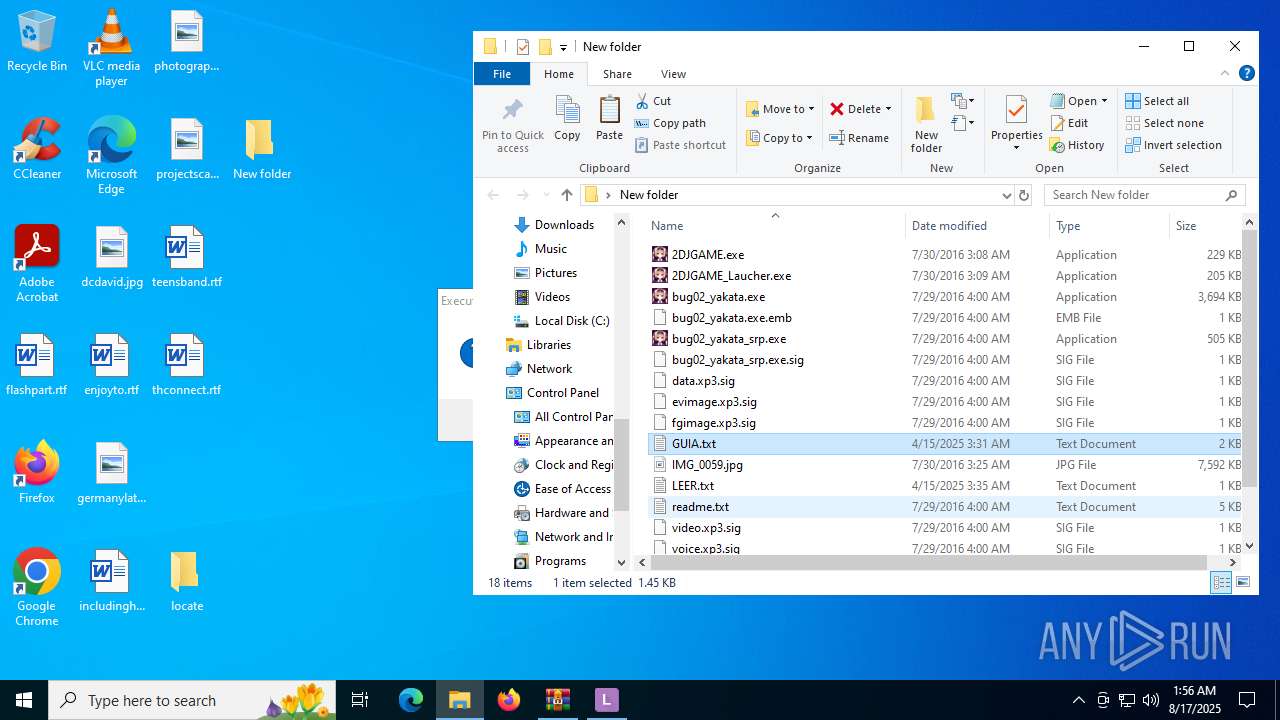Image resolution: width=1280 pixels, height=720 pixels.
Task: Click WinRAR taskbar icon
Action: pyautogui.click(x=557, y=700)
